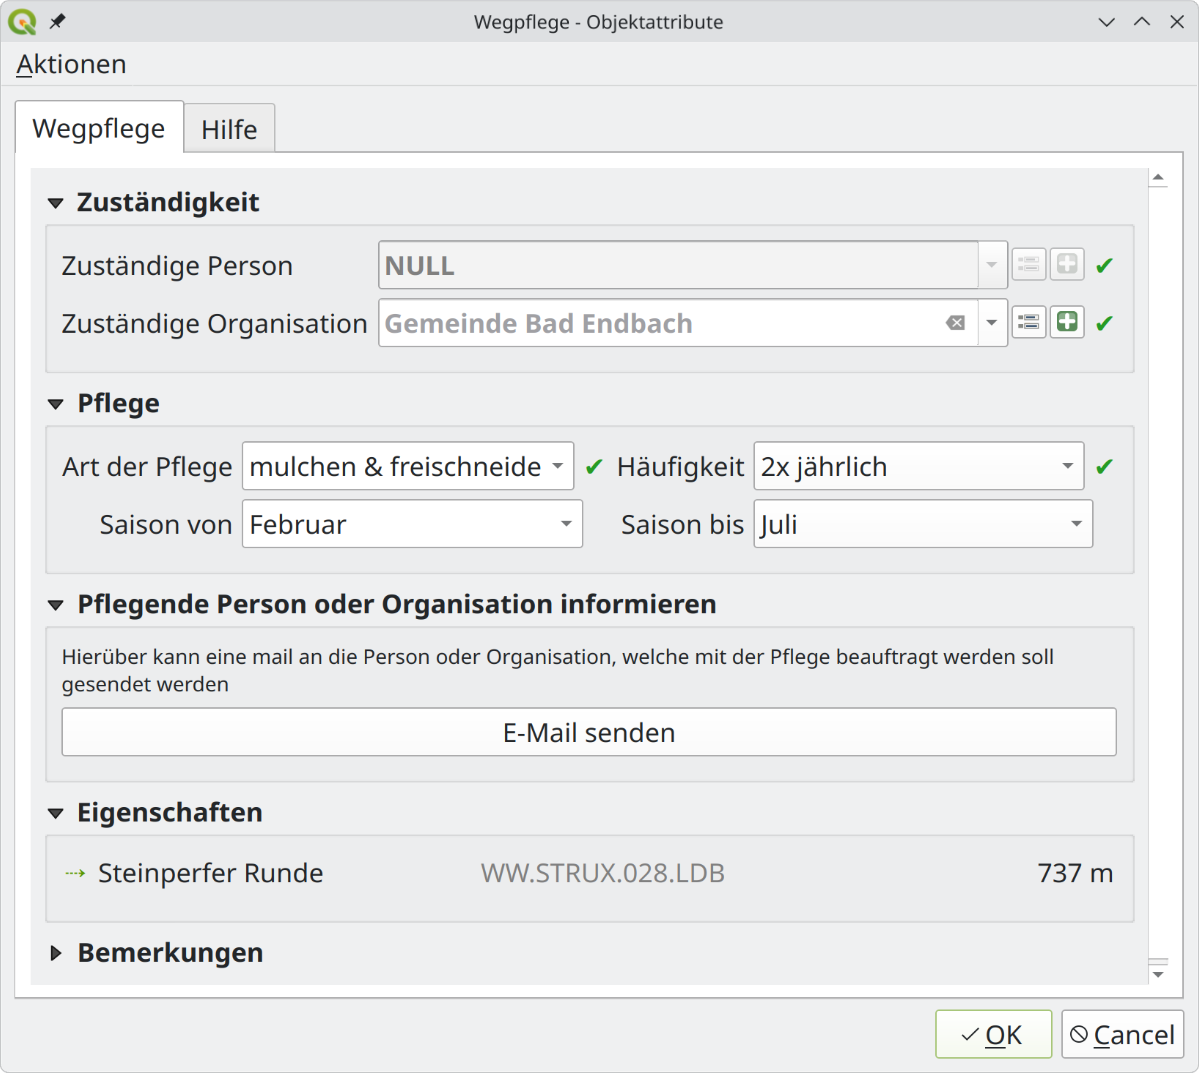
Task: Click the 737 m length value
Action: [x=1075, y=873]
